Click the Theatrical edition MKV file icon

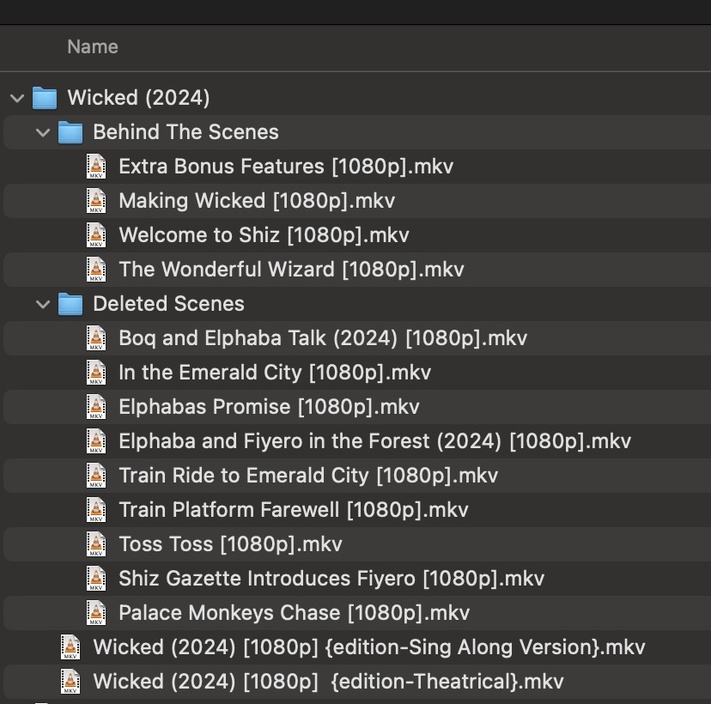click(70, 682)
